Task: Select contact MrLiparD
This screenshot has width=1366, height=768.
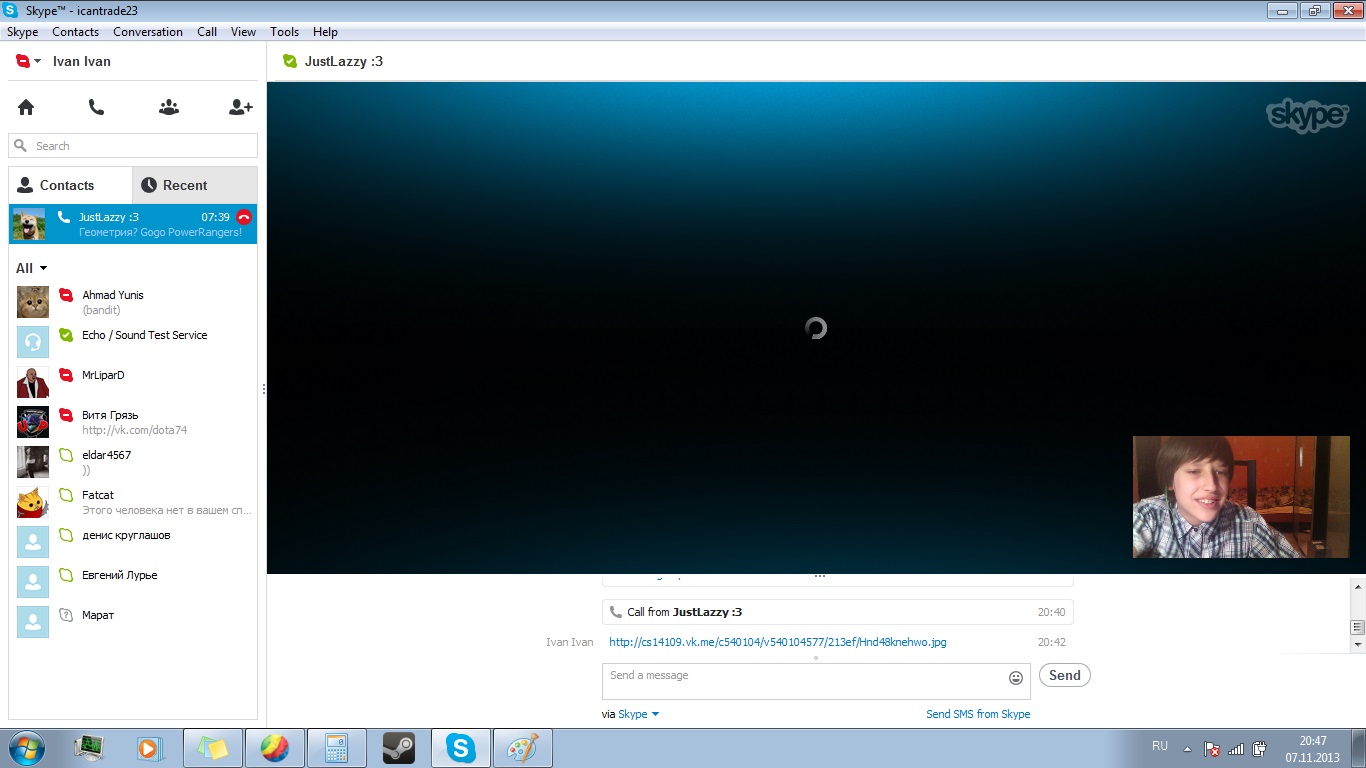Action: (133, 382)
